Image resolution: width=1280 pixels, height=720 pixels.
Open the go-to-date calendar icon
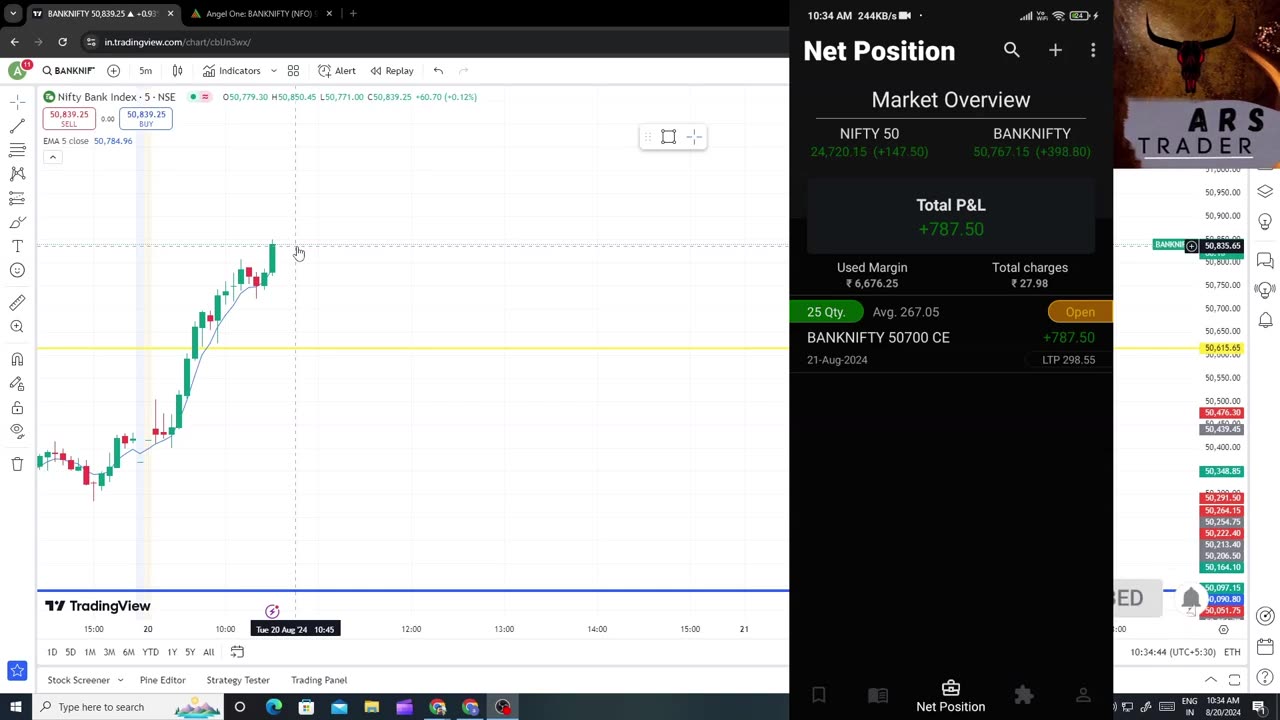237,652
